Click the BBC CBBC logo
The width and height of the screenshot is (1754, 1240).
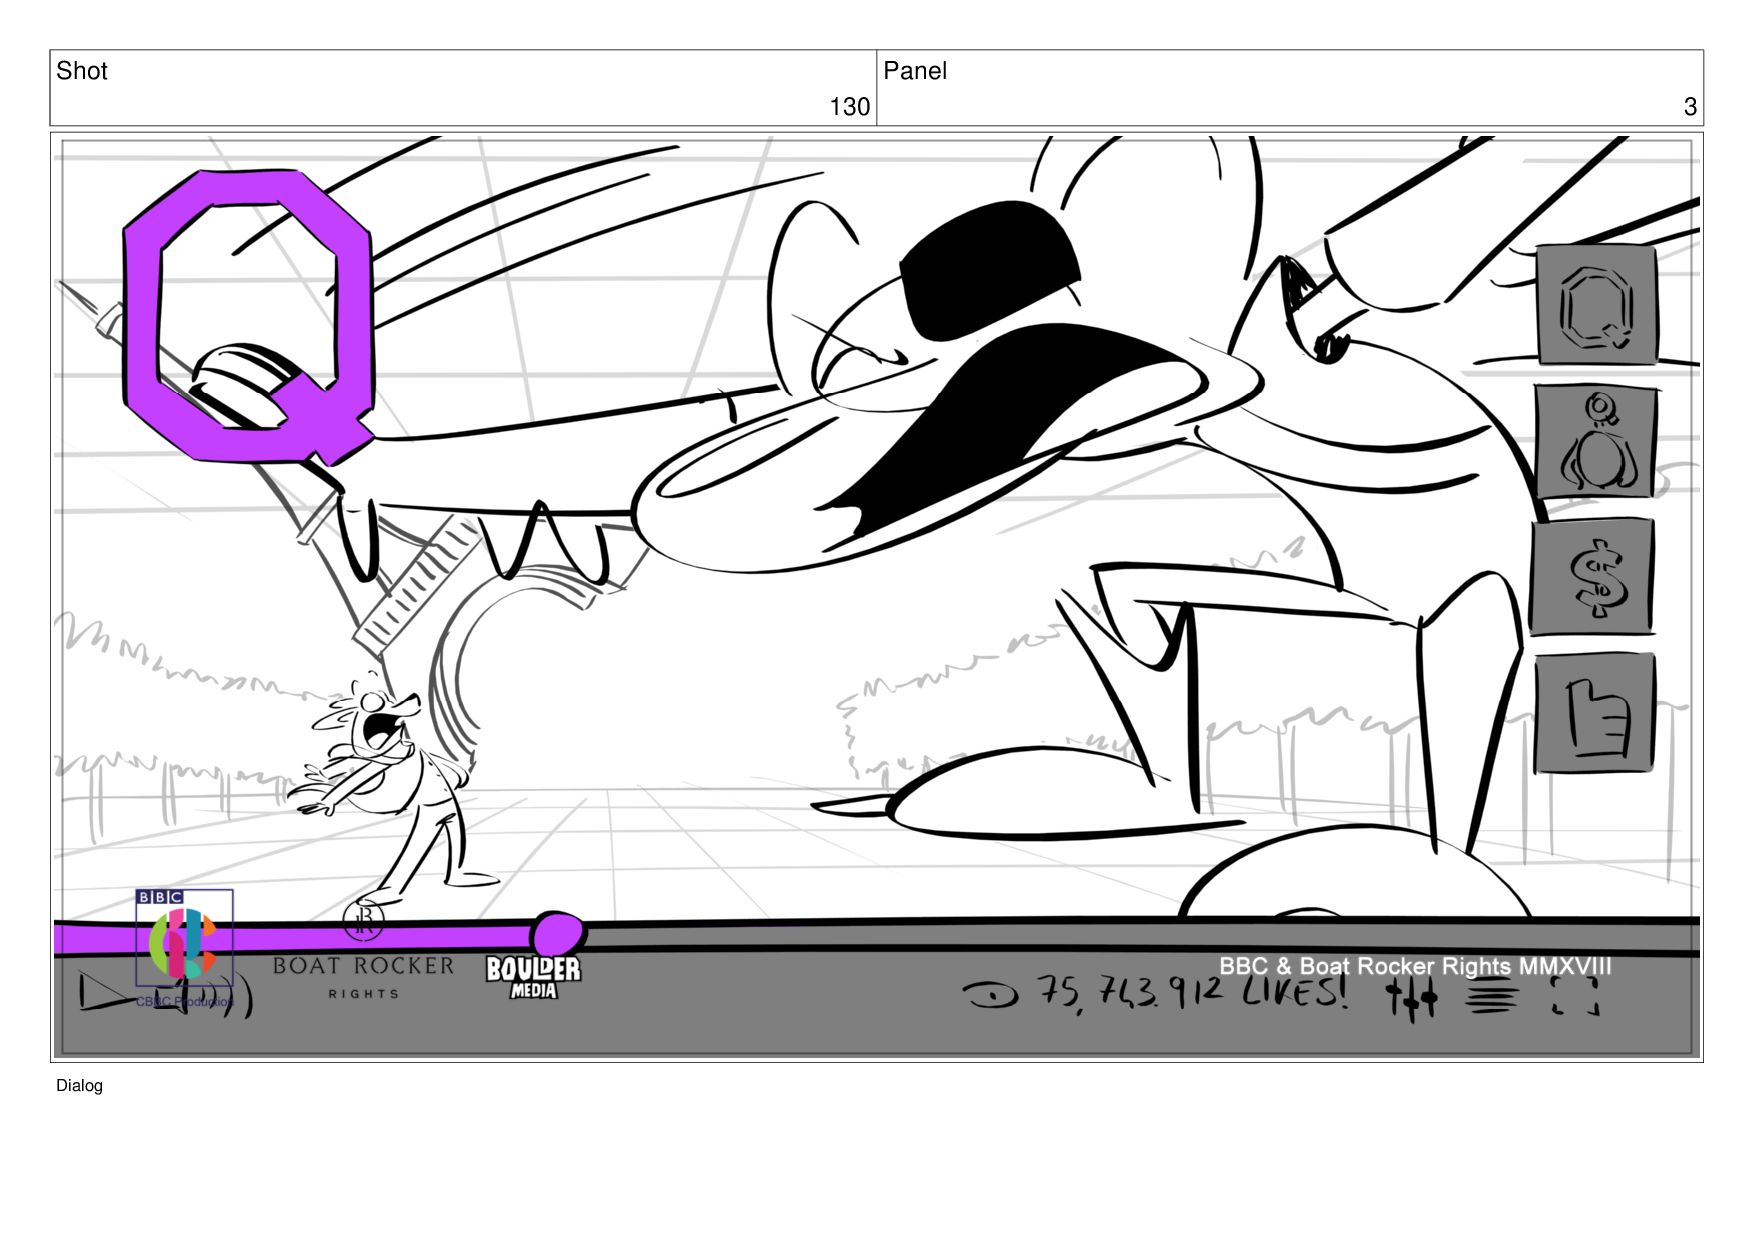[184, 947]
